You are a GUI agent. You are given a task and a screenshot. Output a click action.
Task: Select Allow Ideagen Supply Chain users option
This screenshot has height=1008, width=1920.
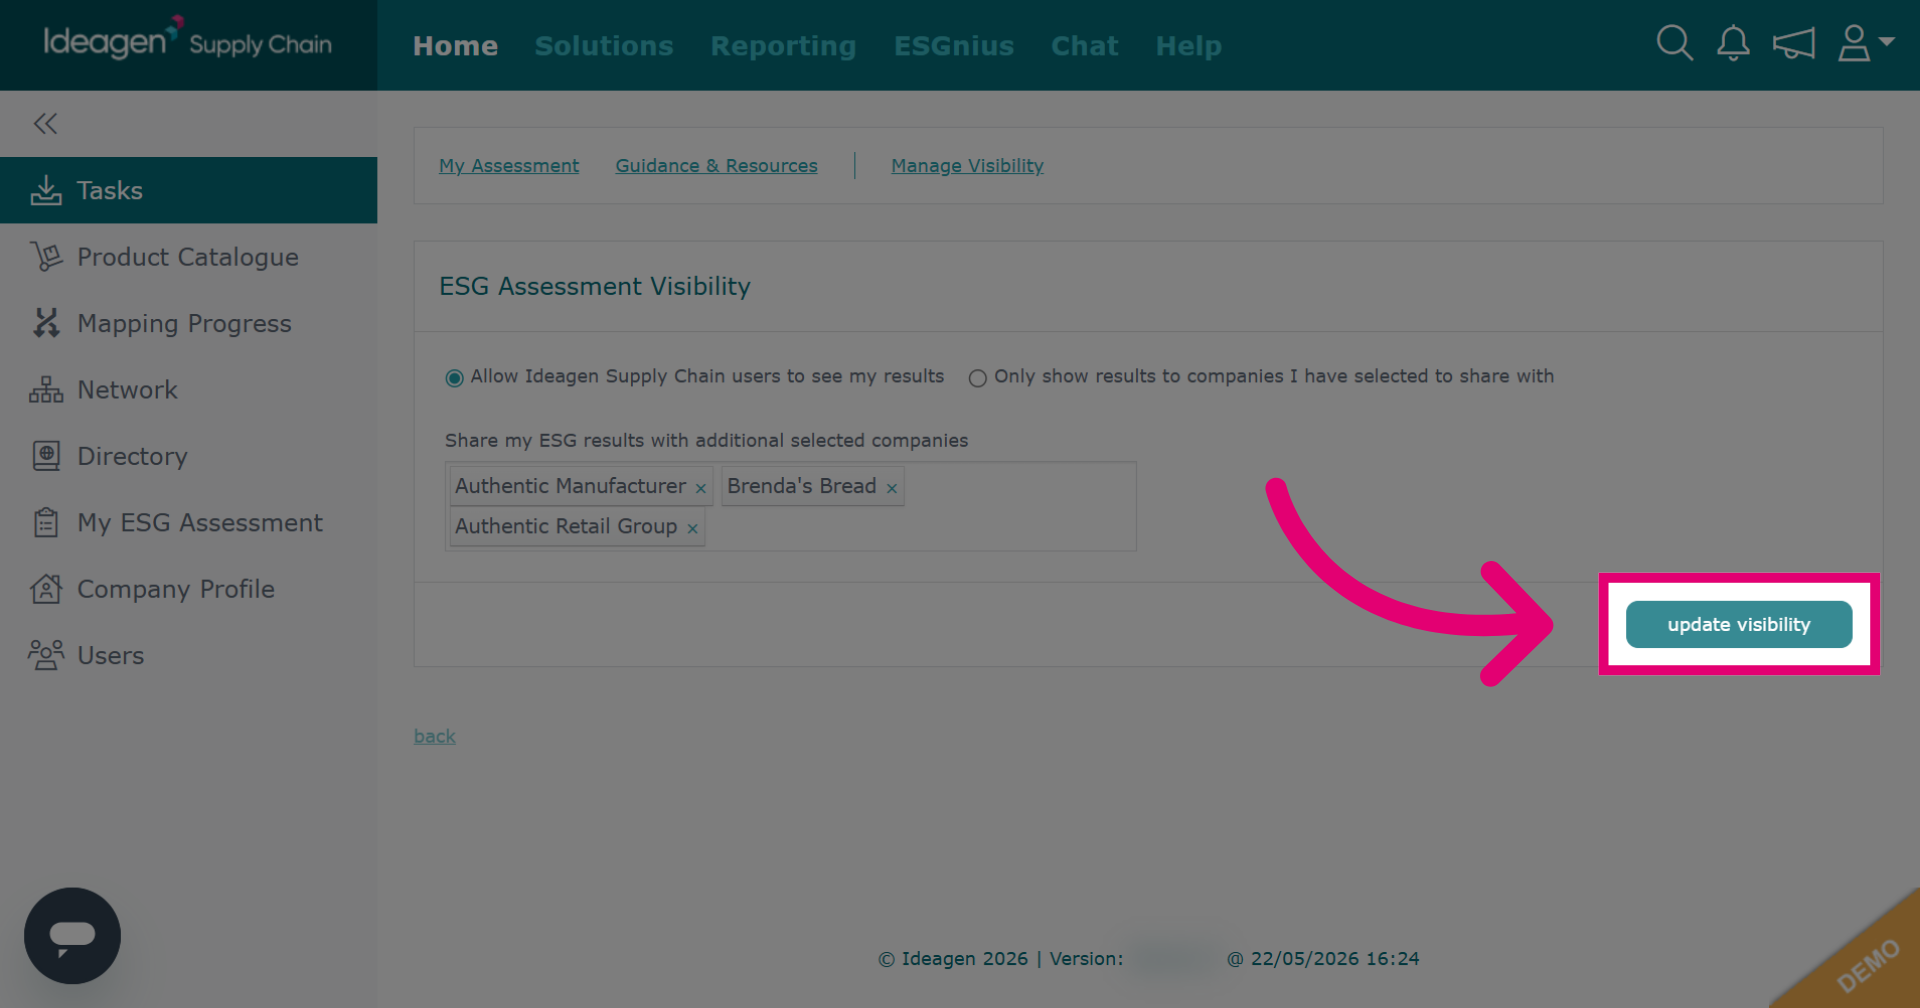(454, 378)
